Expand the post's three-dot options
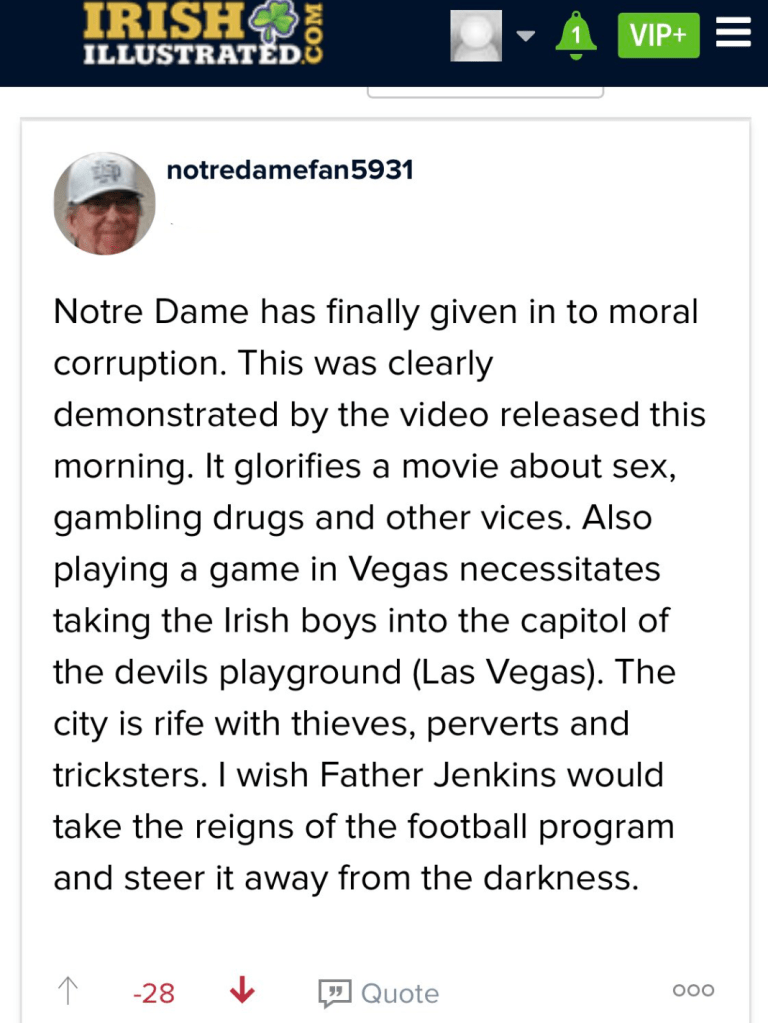 coord(693,991)
